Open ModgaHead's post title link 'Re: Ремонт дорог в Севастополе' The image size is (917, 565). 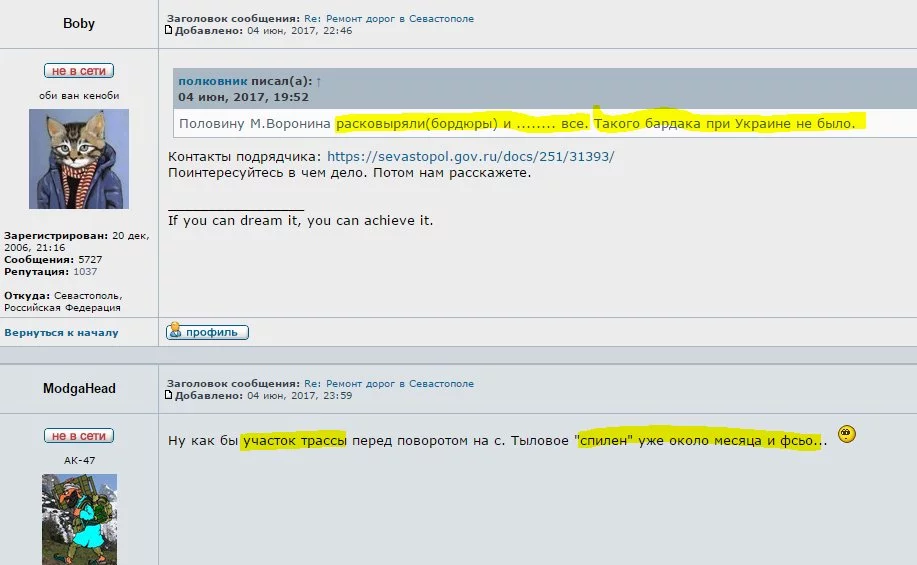pyautogui.click(x=389, y=384)
